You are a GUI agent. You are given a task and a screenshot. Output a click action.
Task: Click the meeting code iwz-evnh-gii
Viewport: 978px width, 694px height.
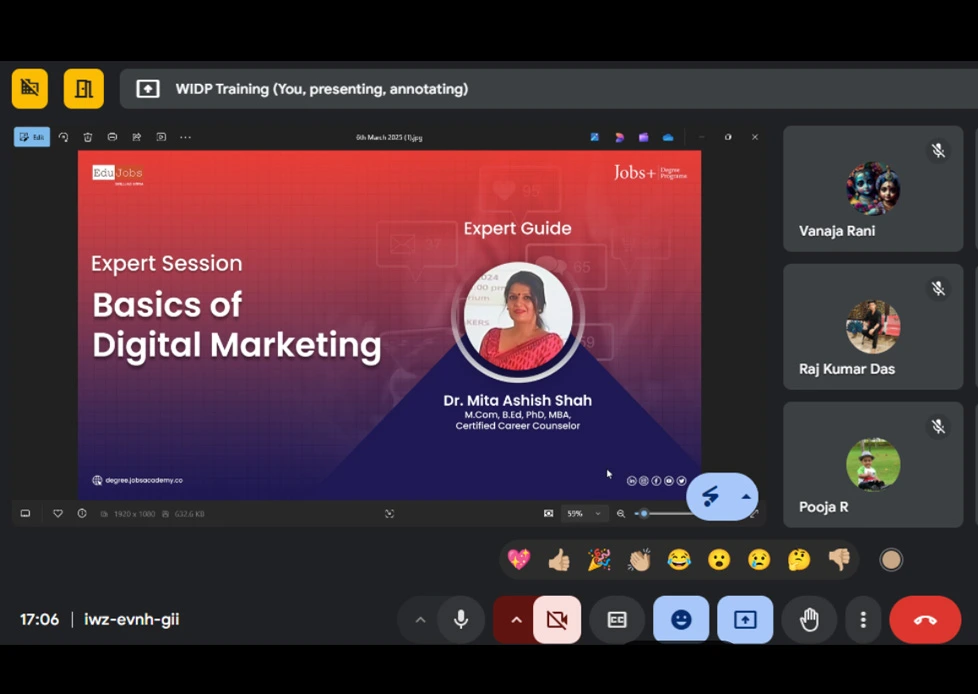(132, 619)
